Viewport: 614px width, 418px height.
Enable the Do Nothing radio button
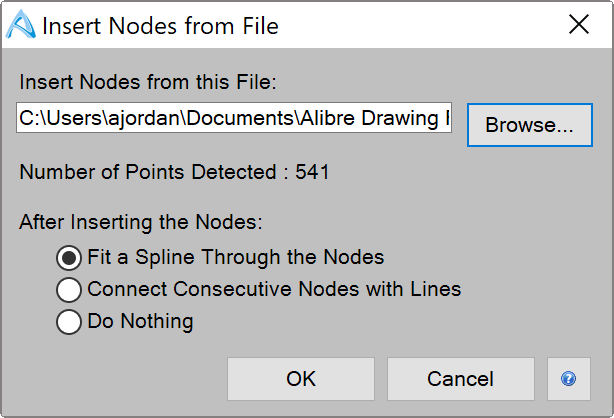pos(69,322)
